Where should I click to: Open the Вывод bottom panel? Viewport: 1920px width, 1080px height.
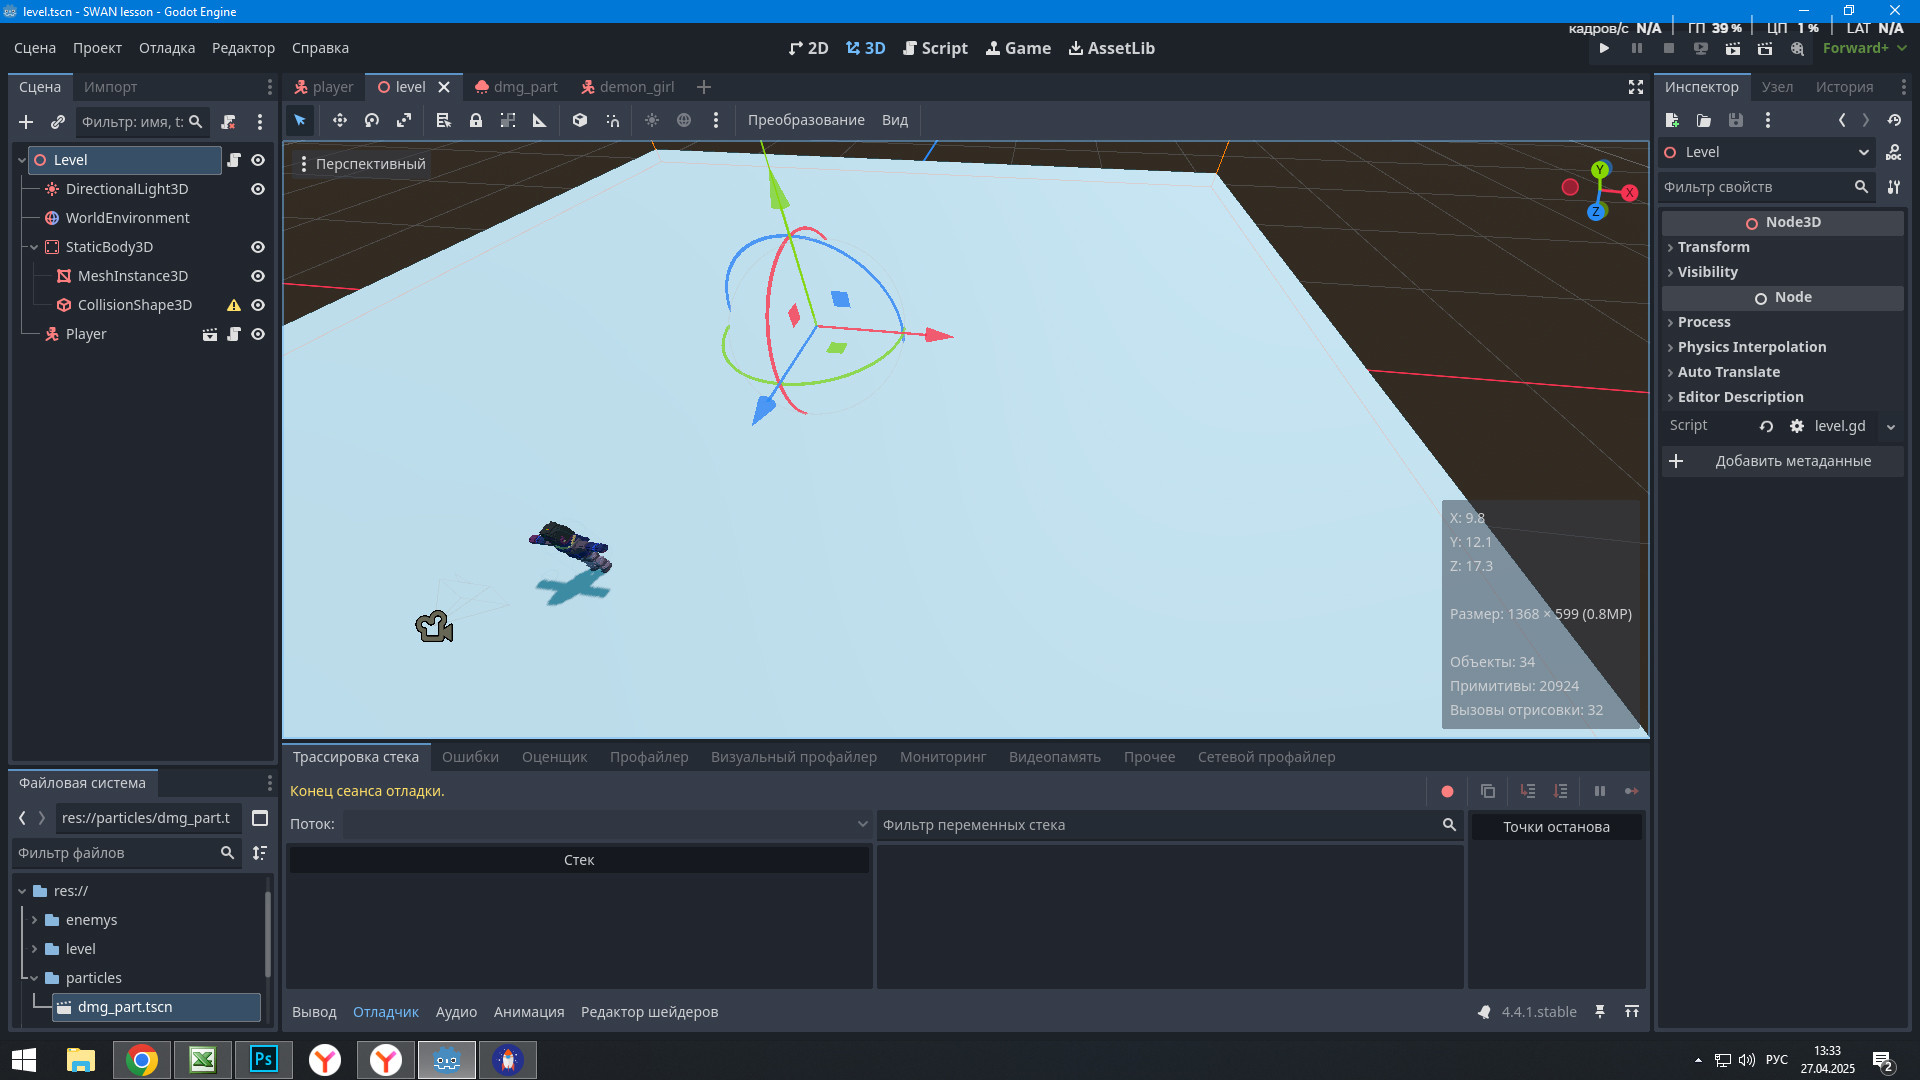tap(314, 1012)
